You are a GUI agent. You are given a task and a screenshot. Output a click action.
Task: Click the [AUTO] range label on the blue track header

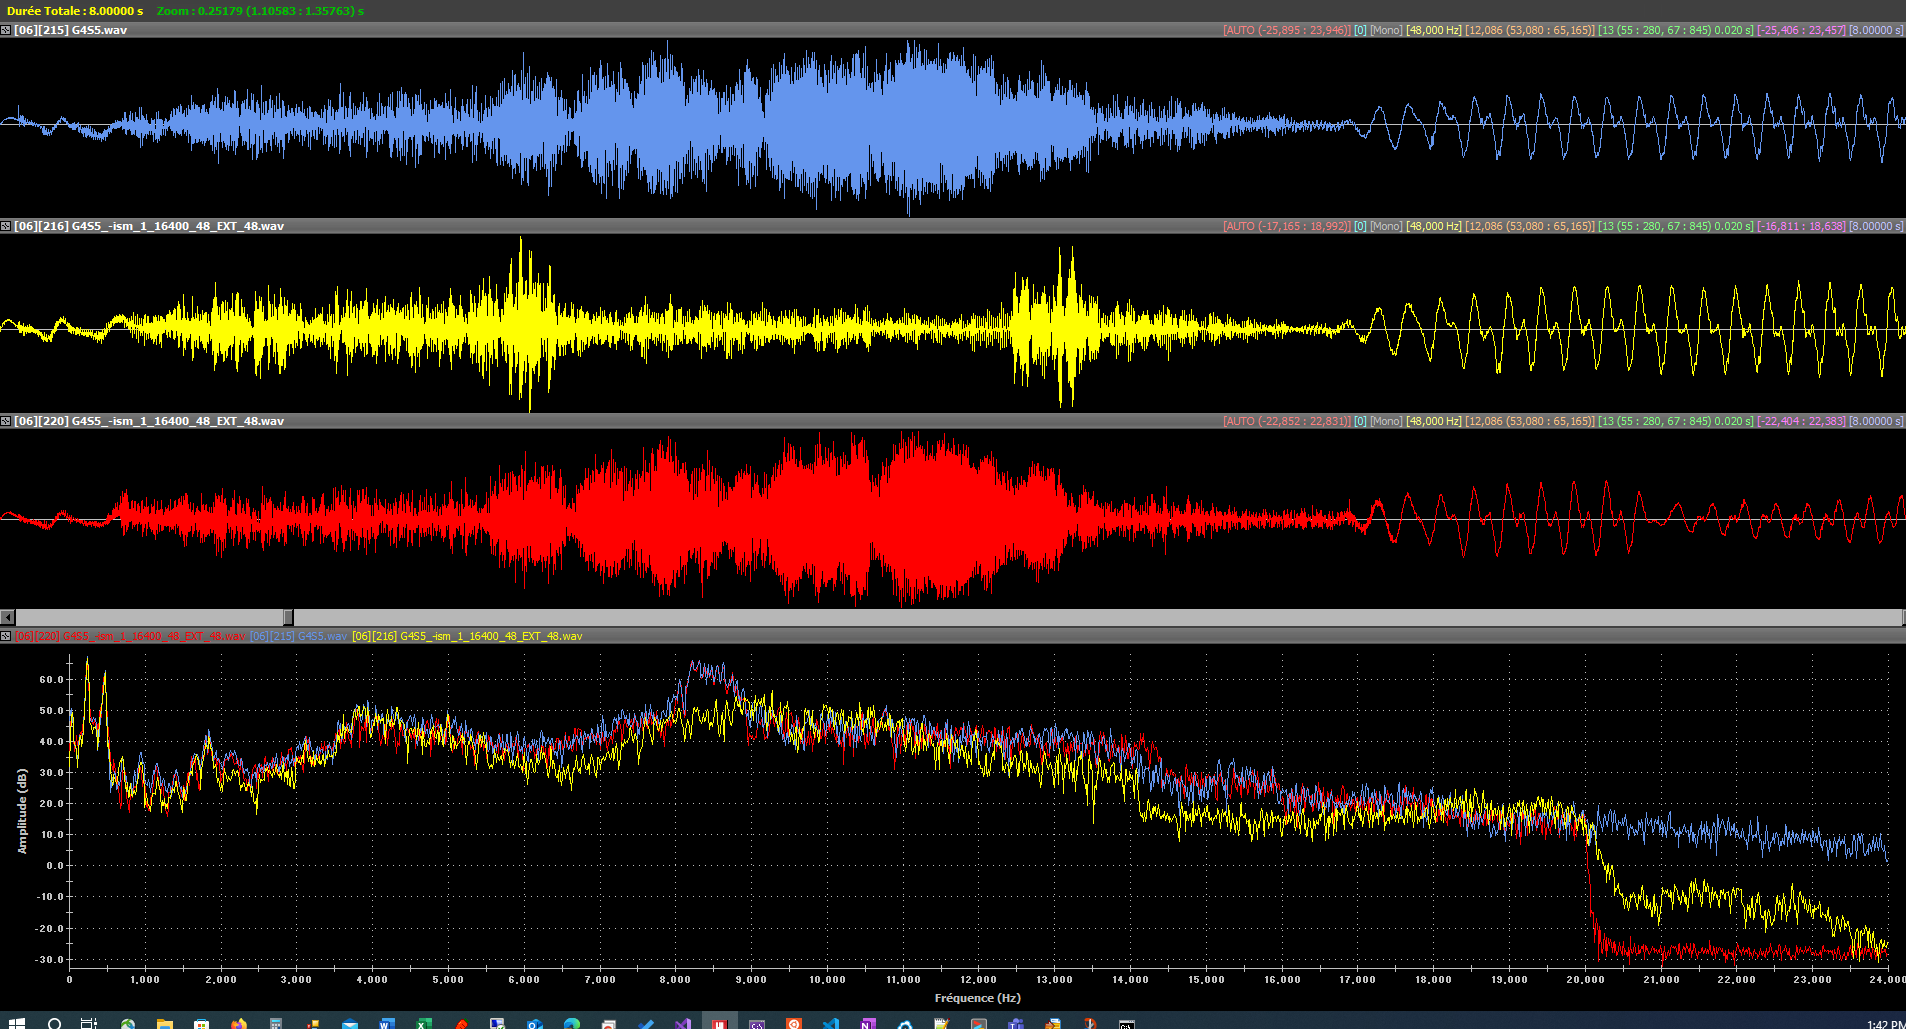pos(1286,30)
